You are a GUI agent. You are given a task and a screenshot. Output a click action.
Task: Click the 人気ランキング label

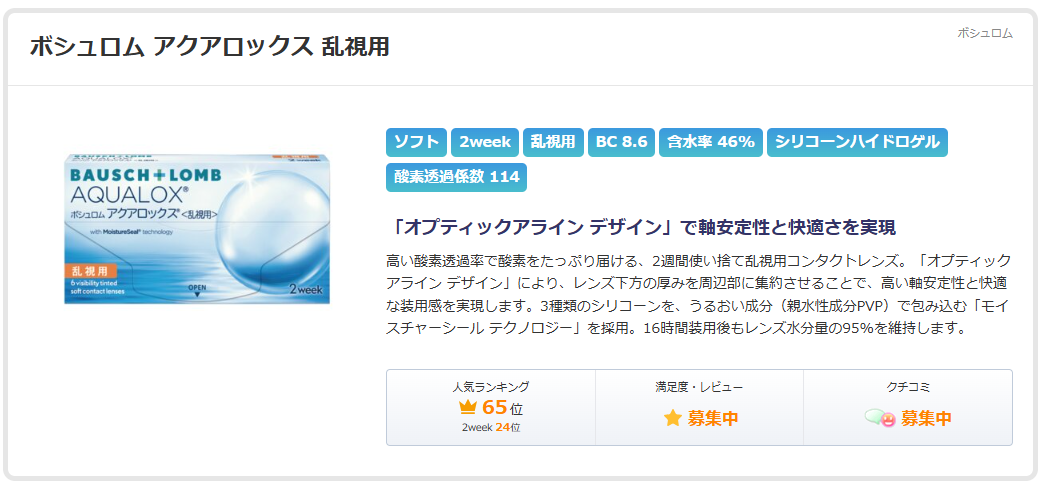point(490,386)
